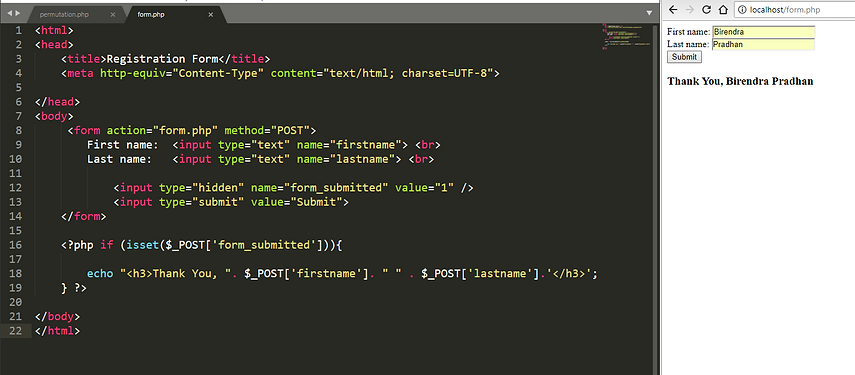Click the closing </form> tag on line 14
Screen dimensions: 855x375
83,216
